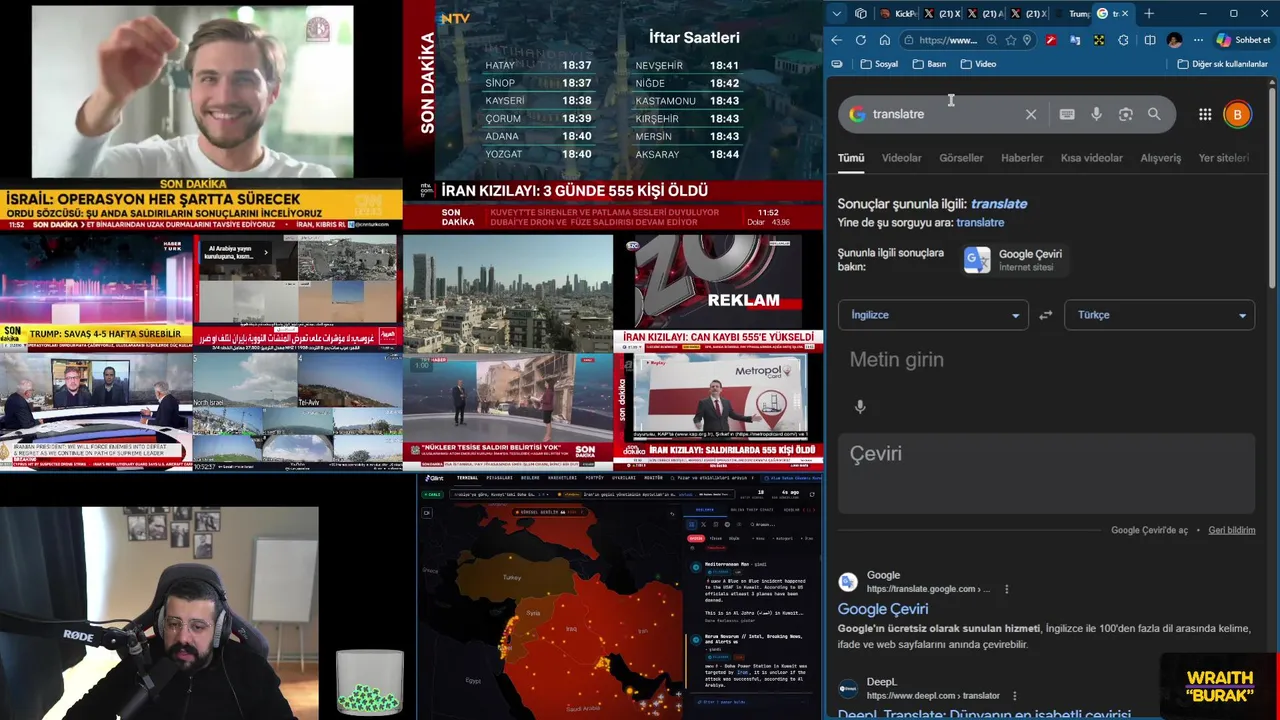Open TERMINAL tab in Glint dashboard

tap(467, 478)
